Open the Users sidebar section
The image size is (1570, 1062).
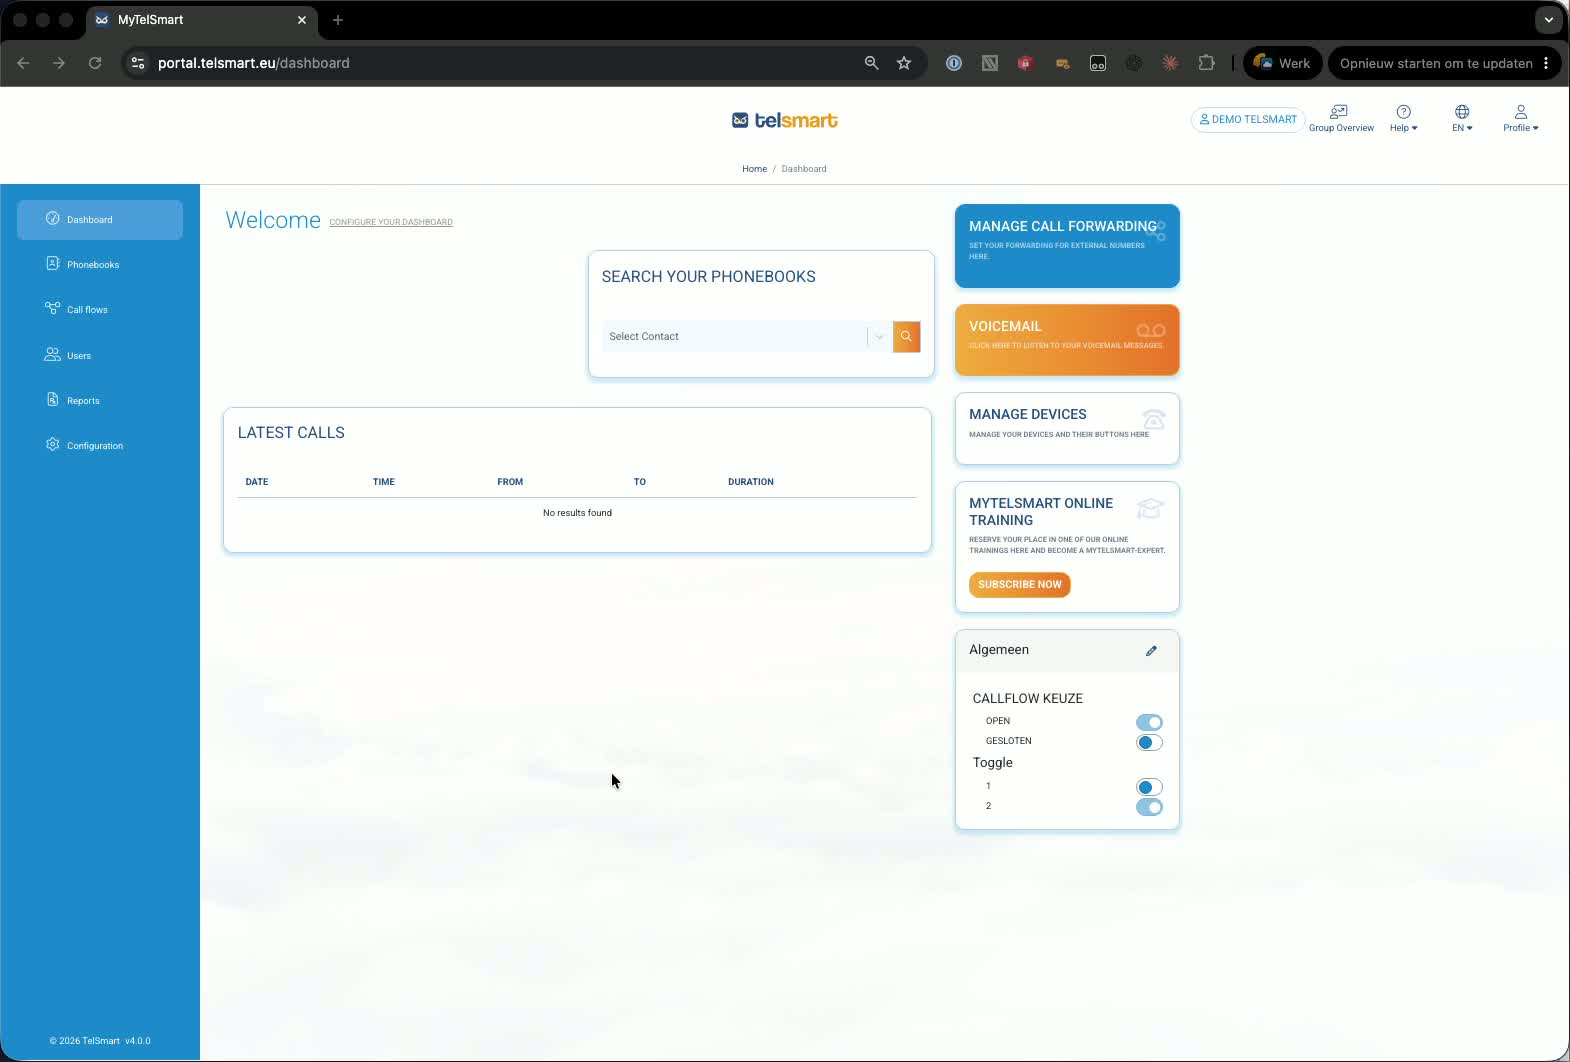click(100, 355)
